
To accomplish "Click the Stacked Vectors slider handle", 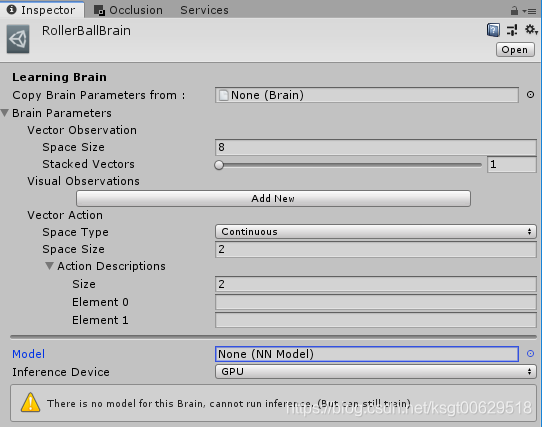I will click(x=219, y=165).
